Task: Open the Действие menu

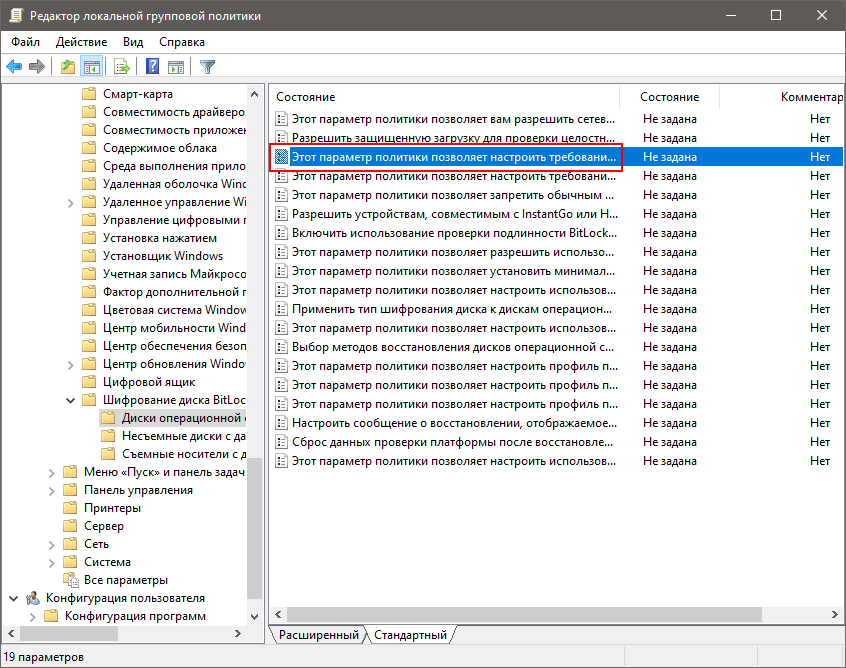Action: pyautogui.click(x=81, y=42)
